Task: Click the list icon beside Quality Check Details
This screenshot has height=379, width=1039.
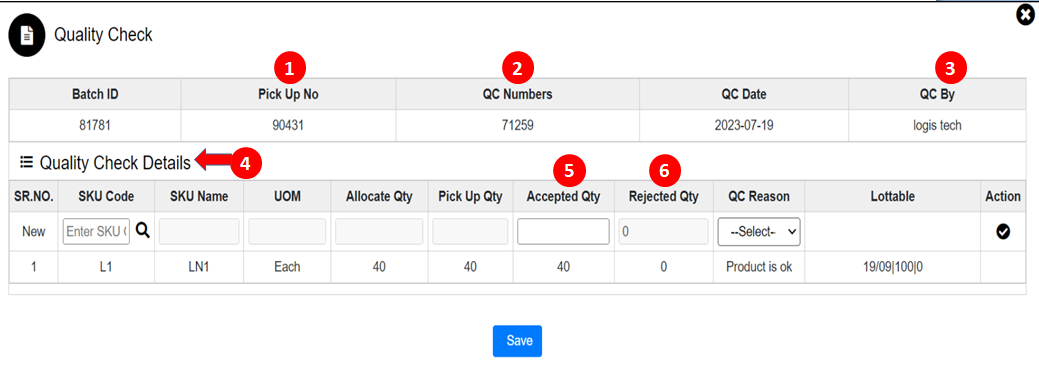Action: (27, 161)
